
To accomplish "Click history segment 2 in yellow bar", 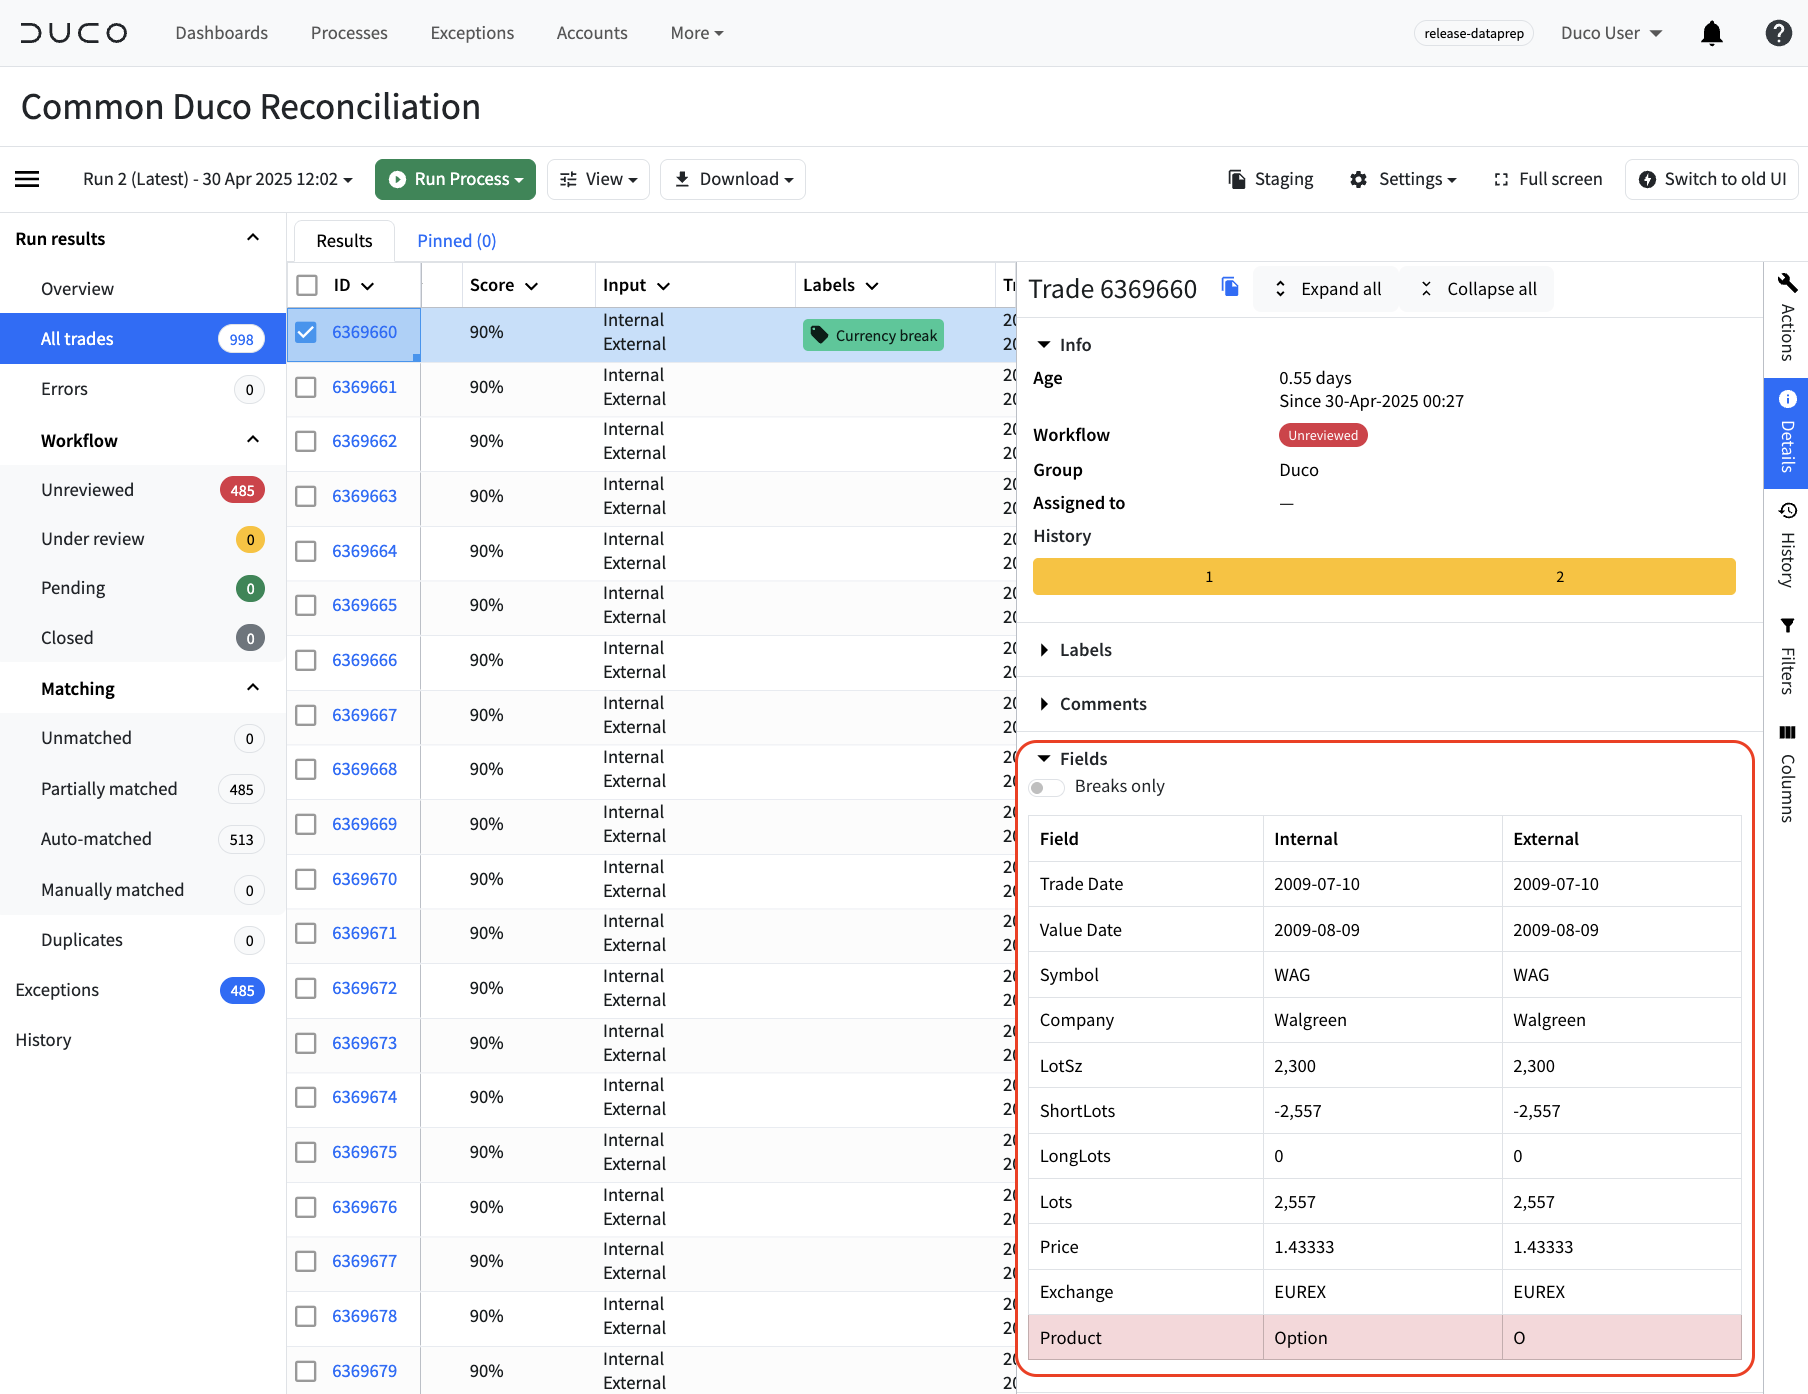I will tap(1560, 577).
